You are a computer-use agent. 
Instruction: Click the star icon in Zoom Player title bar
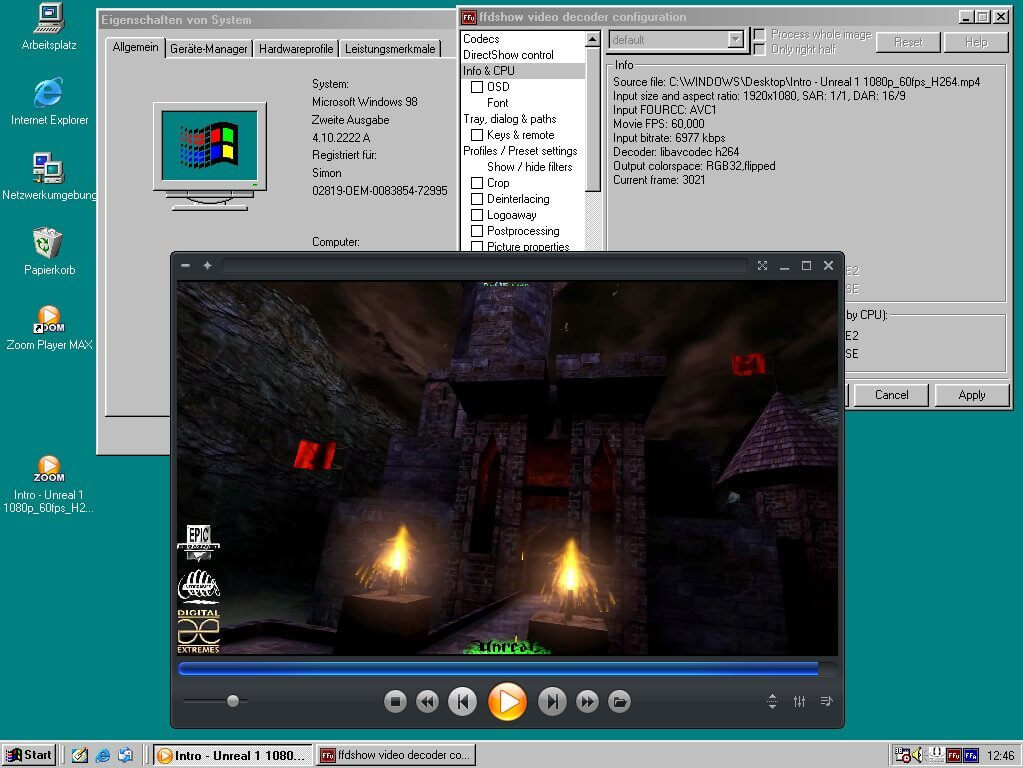click(x=207, y=266)
